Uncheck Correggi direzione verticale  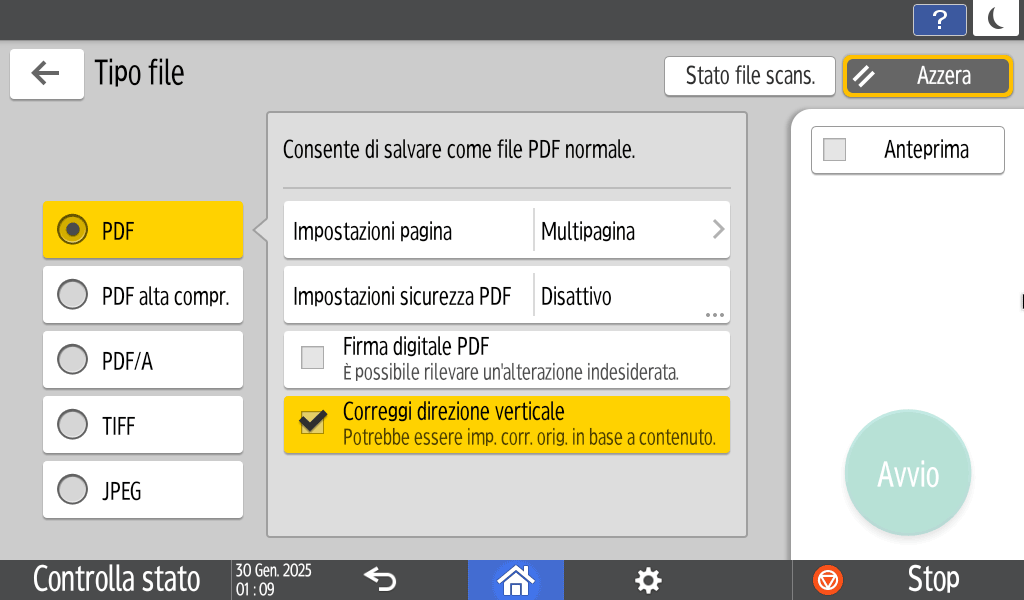coord(312,422)
